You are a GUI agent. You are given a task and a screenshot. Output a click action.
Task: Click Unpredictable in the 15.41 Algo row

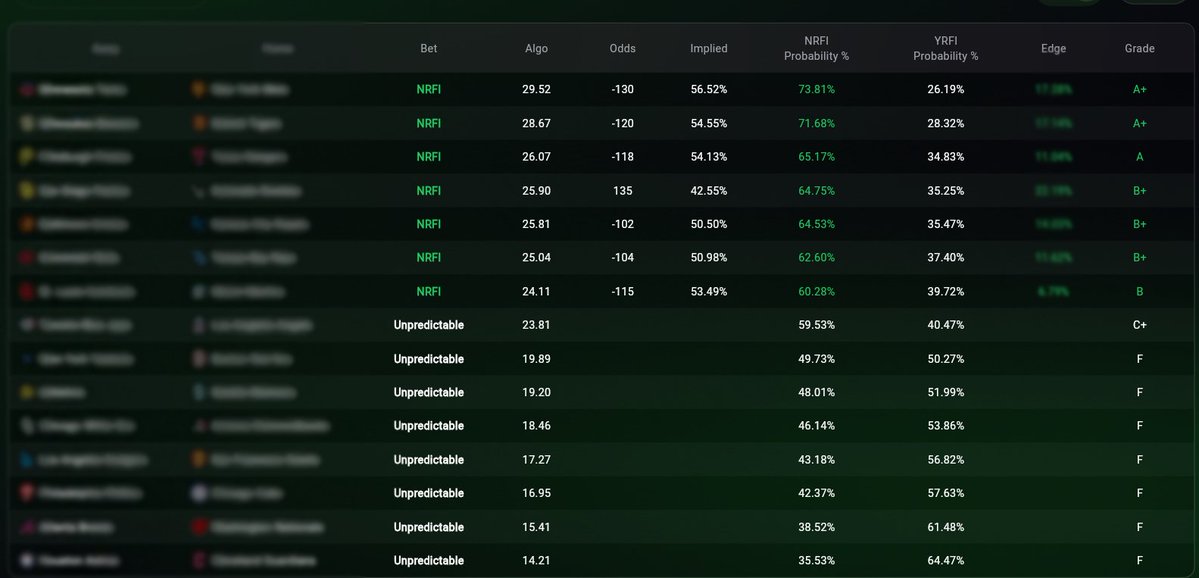pos(428,527)
